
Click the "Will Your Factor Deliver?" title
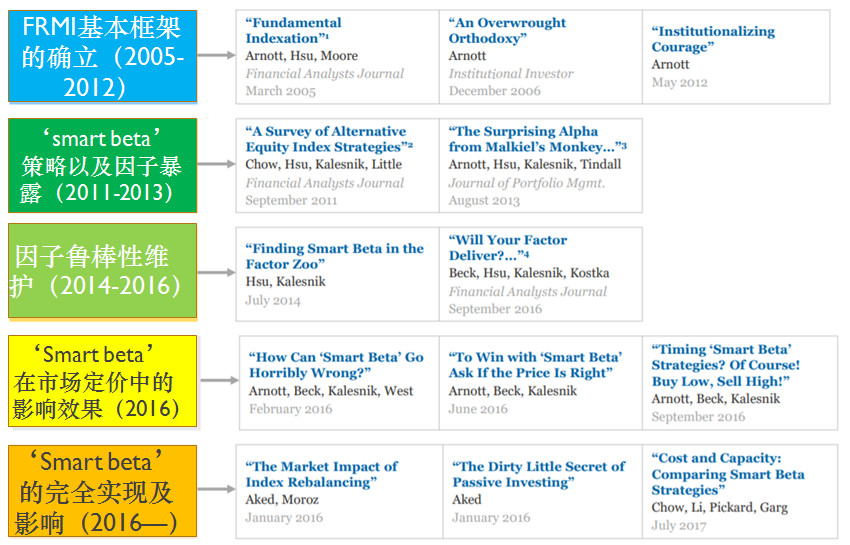click(x=507, y=248)
